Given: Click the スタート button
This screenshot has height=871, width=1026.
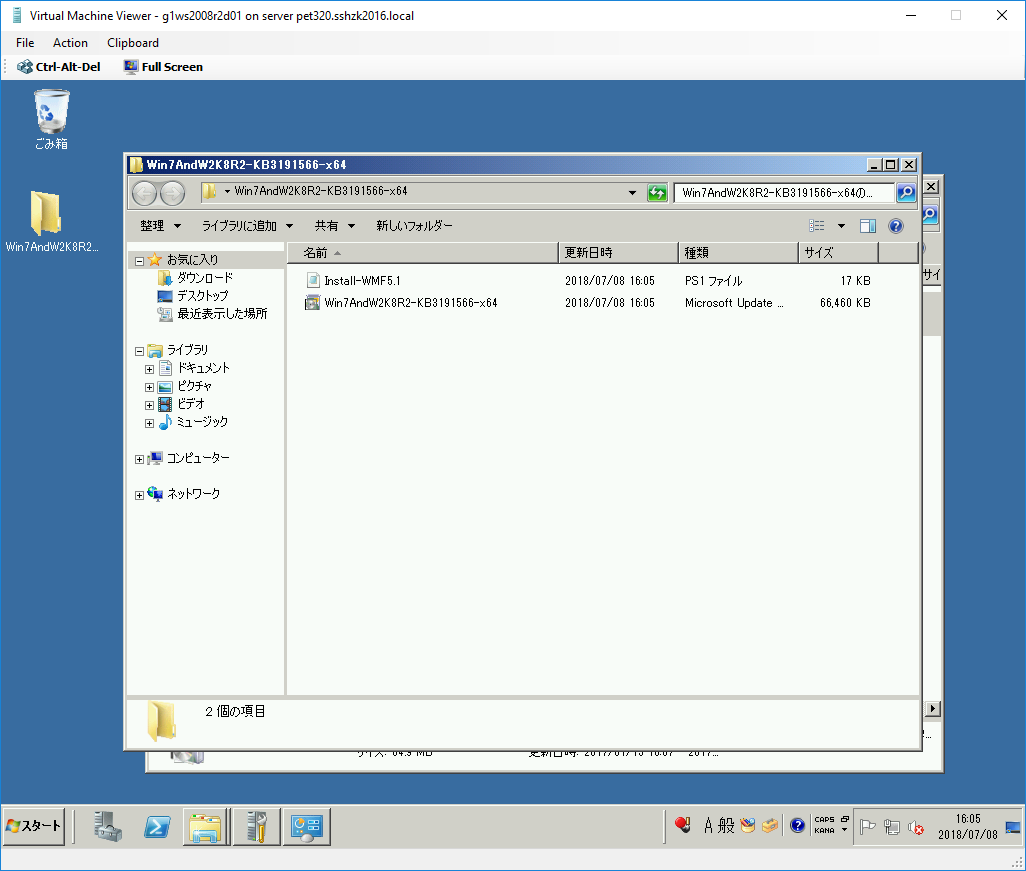Looking at the screenshot, I should (x=34, y=827).
